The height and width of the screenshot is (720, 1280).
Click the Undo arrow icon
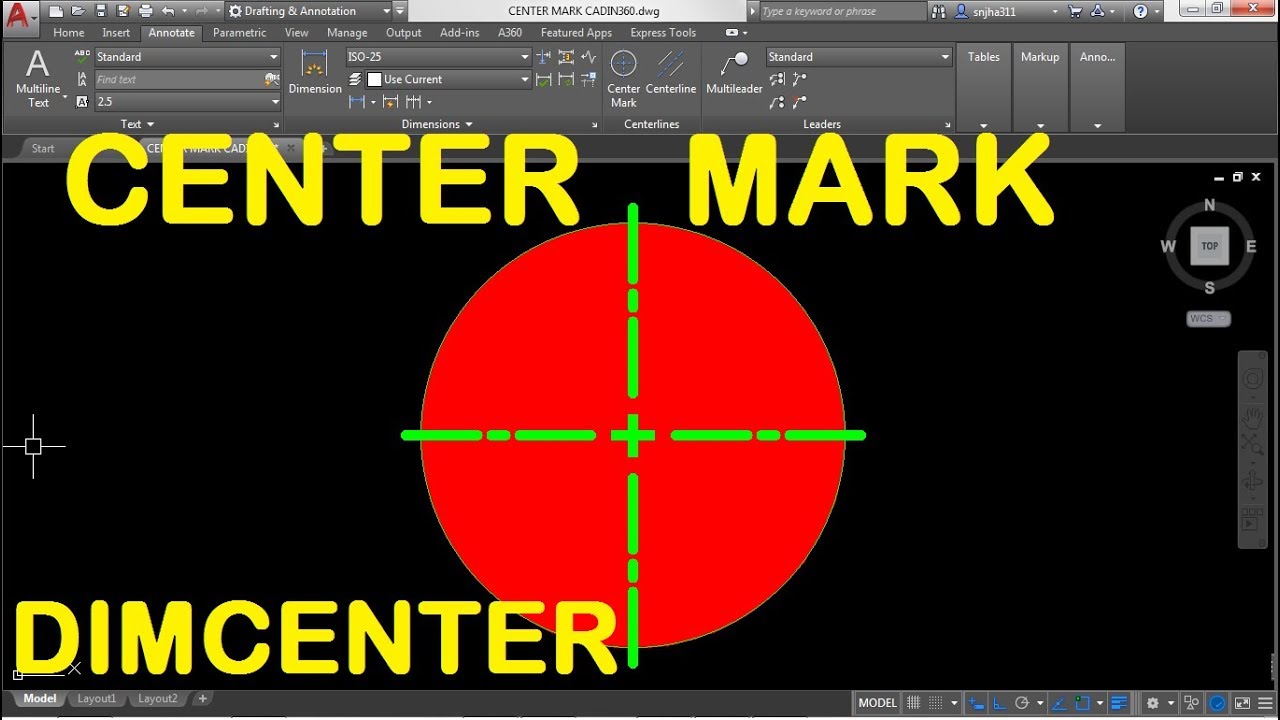(x=167, y=11)
